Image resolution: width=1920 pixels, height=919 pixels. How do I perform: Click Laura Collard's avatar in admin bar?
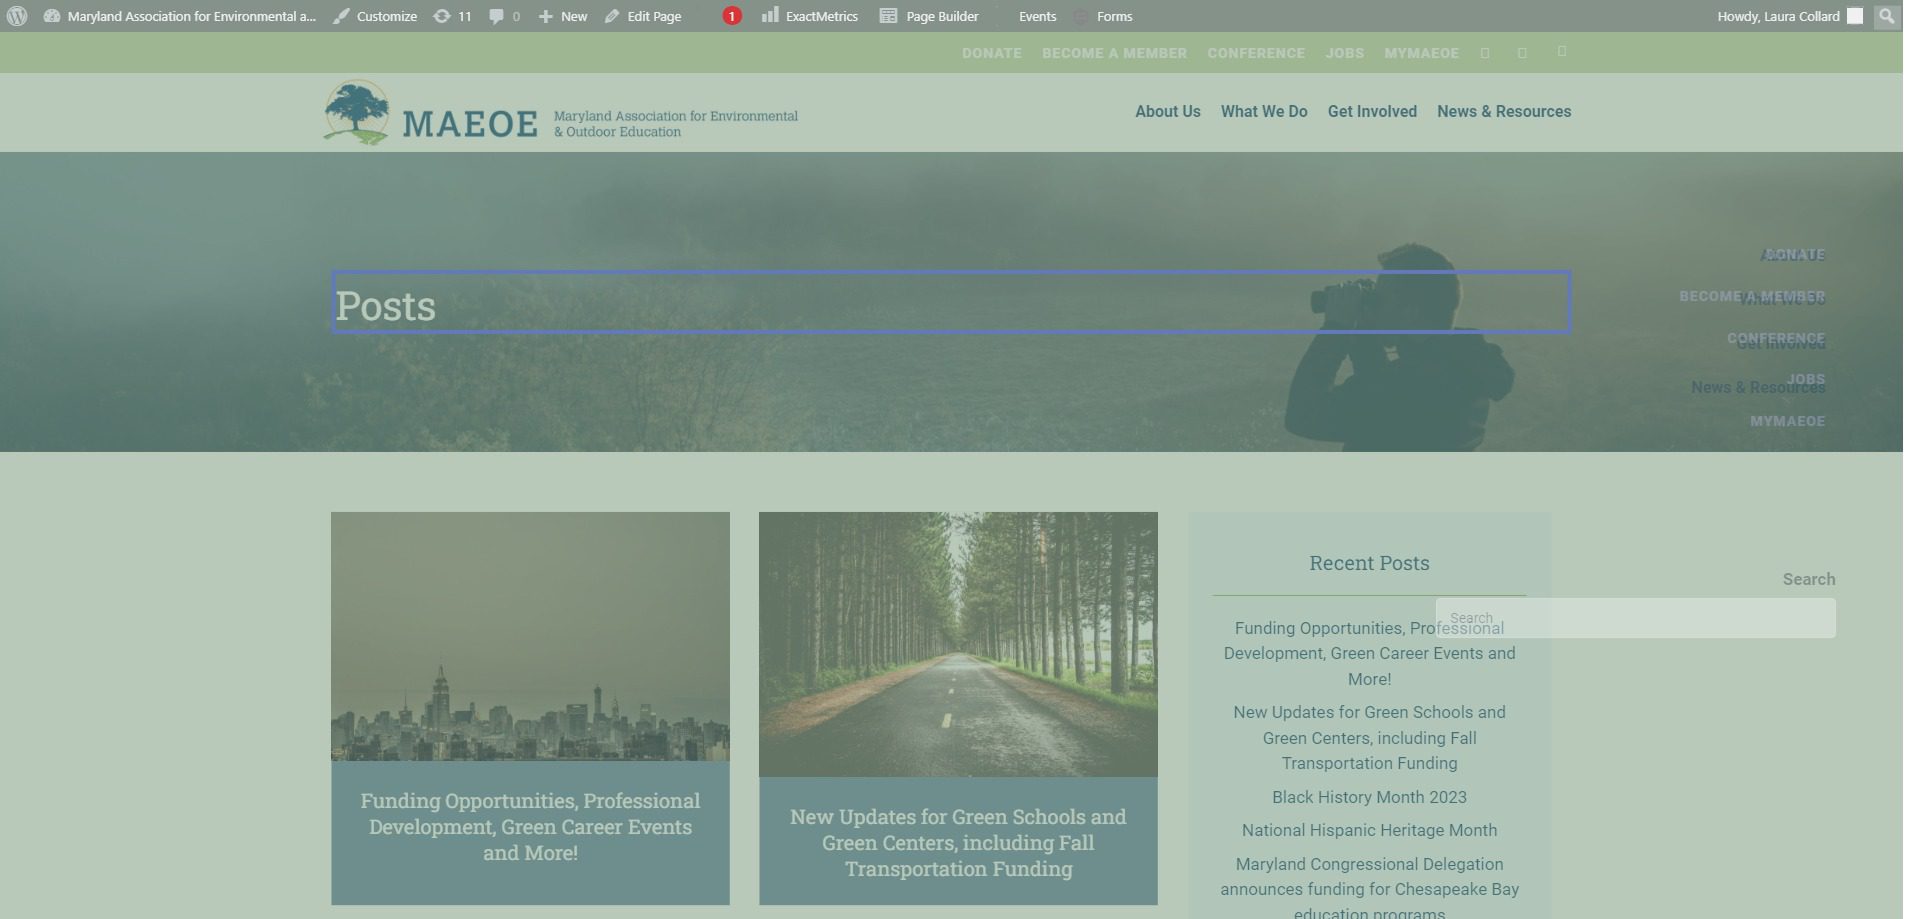(x=1855, y=16)
